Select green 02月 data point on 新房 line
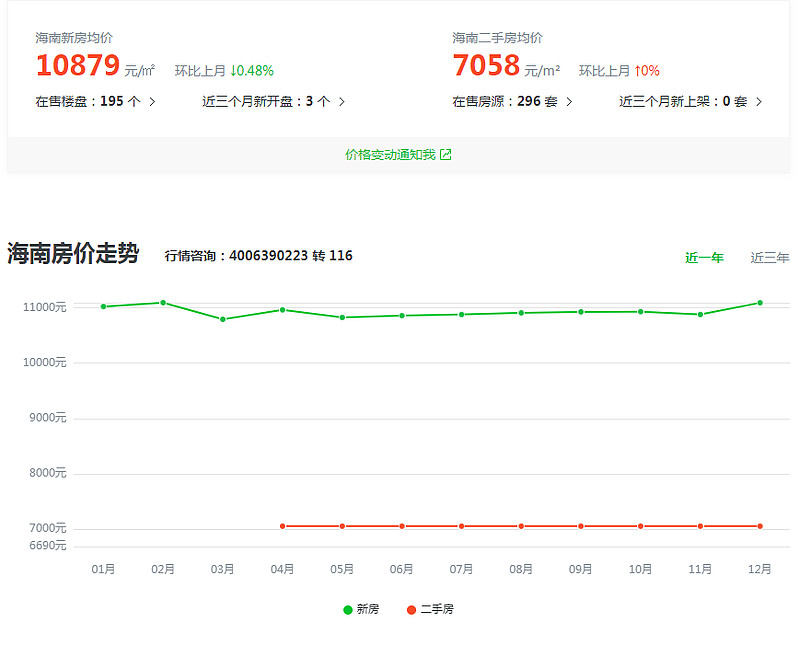This screenshot has height=645, width=800. tap(163, 303)
